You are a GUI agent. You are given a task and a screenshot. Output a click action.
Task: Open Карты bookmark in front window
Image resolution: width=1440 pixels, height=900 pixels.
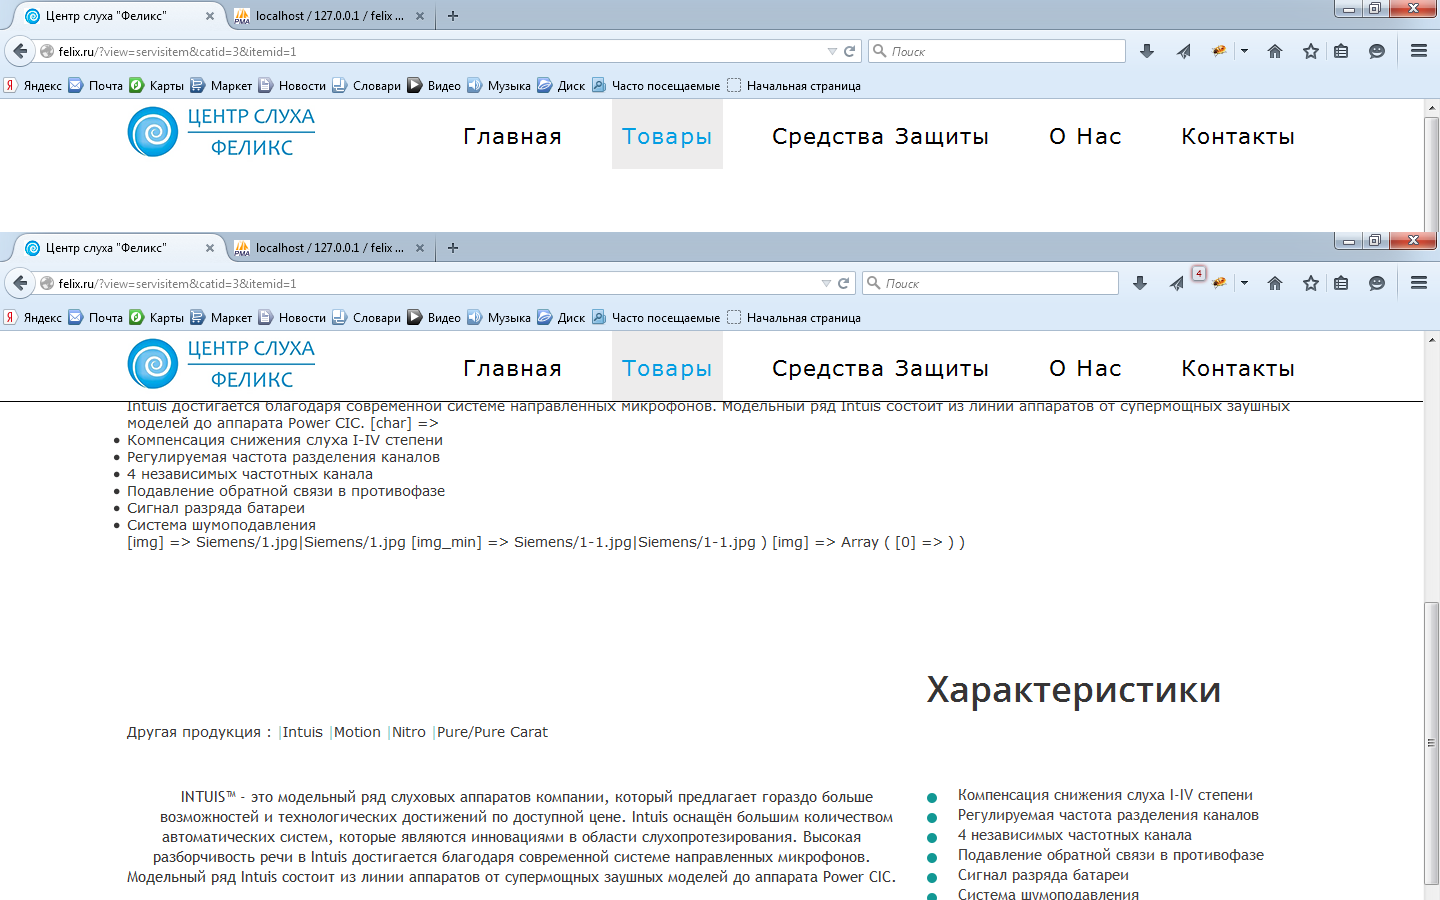(x=156, y=318)
